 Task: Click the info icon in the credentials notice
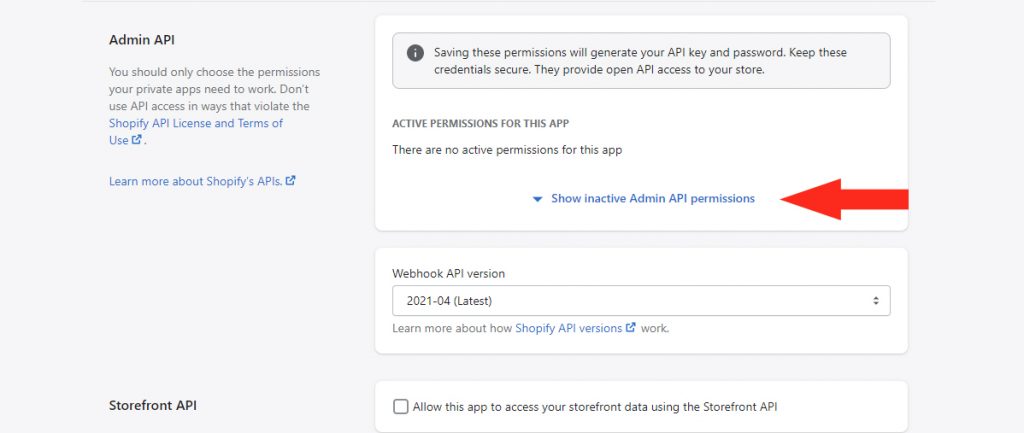tap(415, 53)
